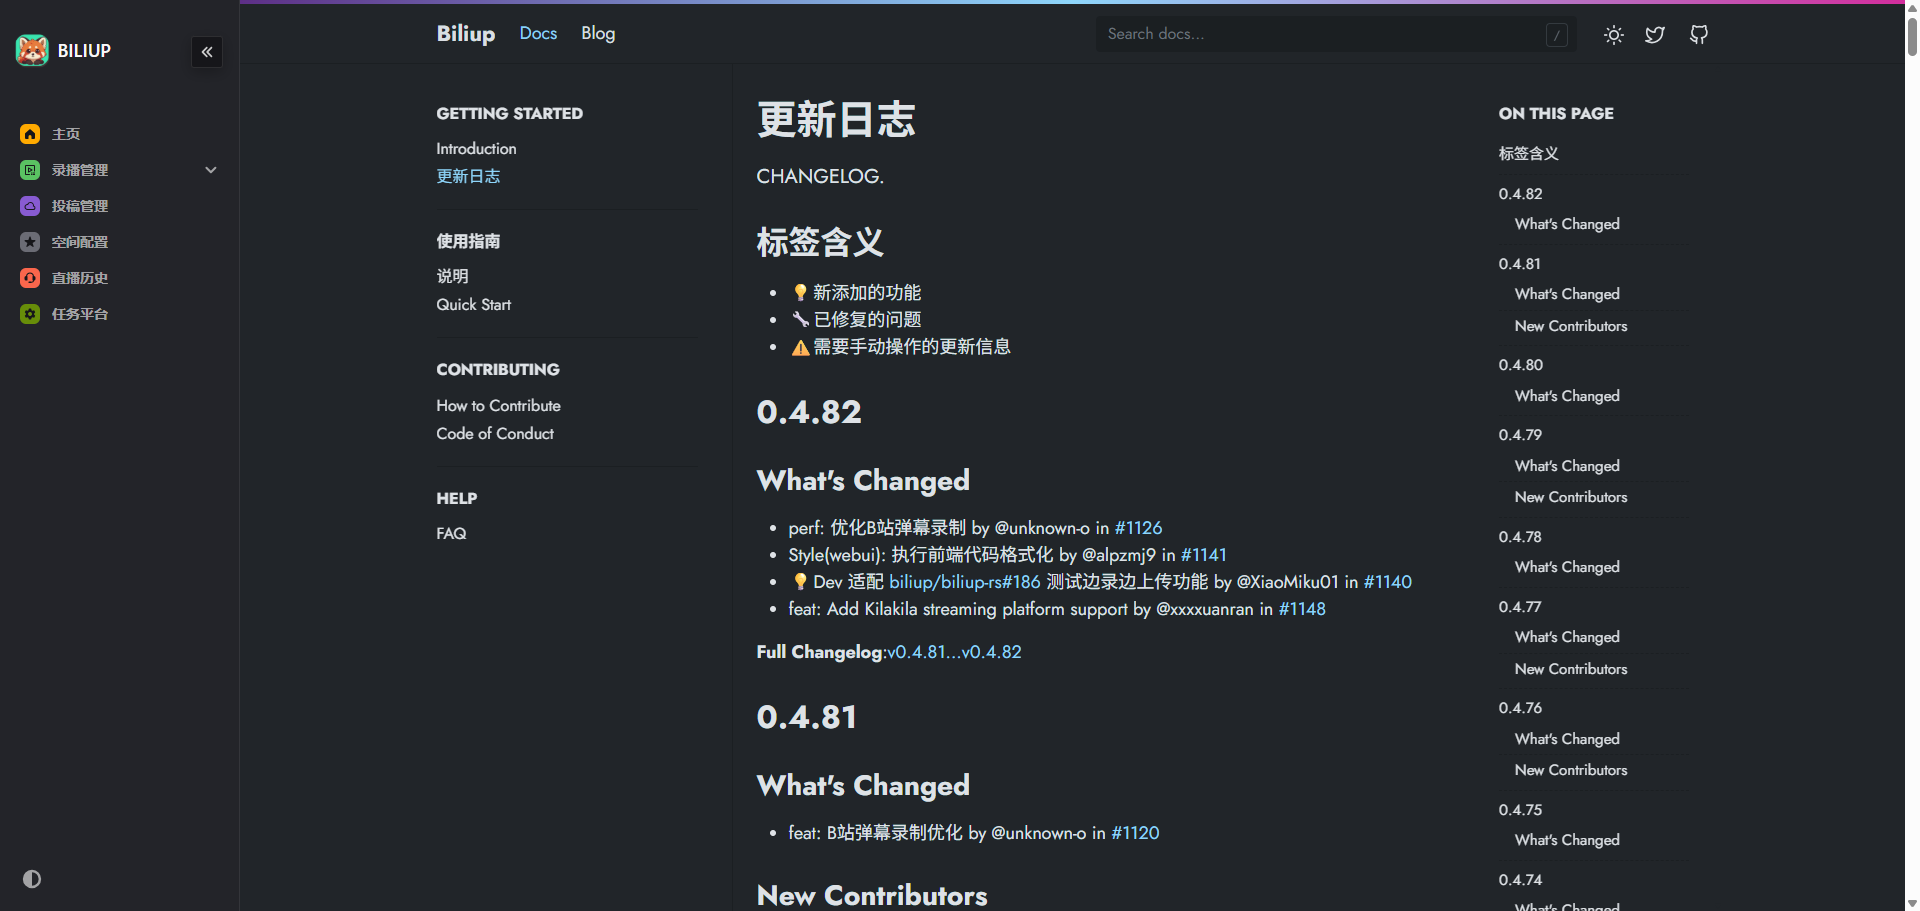Open v0.4.81...v0.4.82 full changelog link
1920x911 pixels.
(x=954, y=651)
